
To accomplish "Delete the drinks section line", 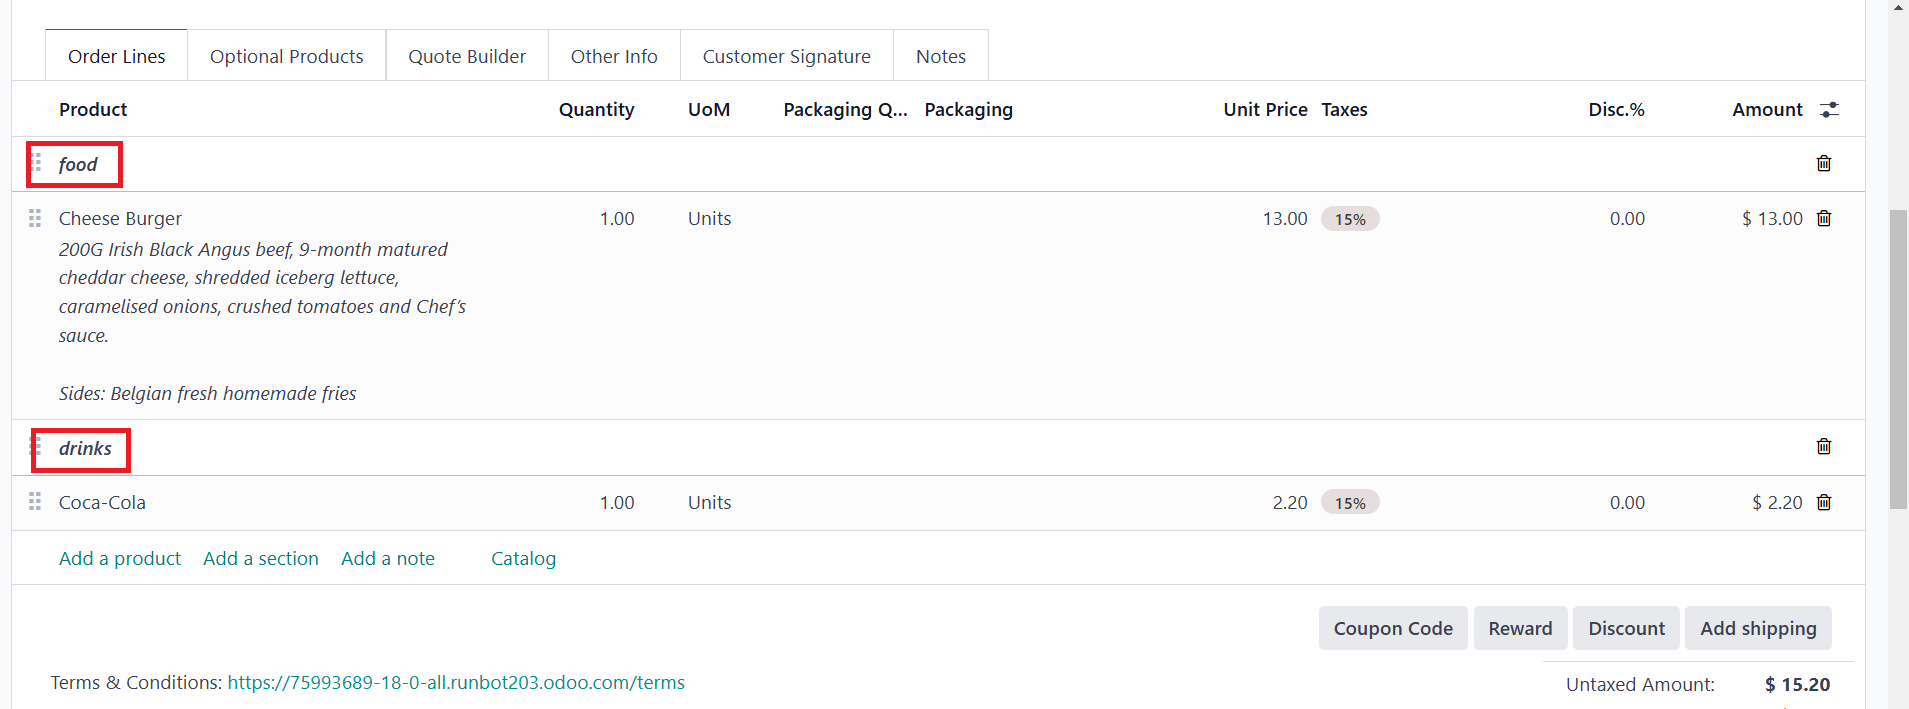I will pyautogui.click(x=1824, y=446).
